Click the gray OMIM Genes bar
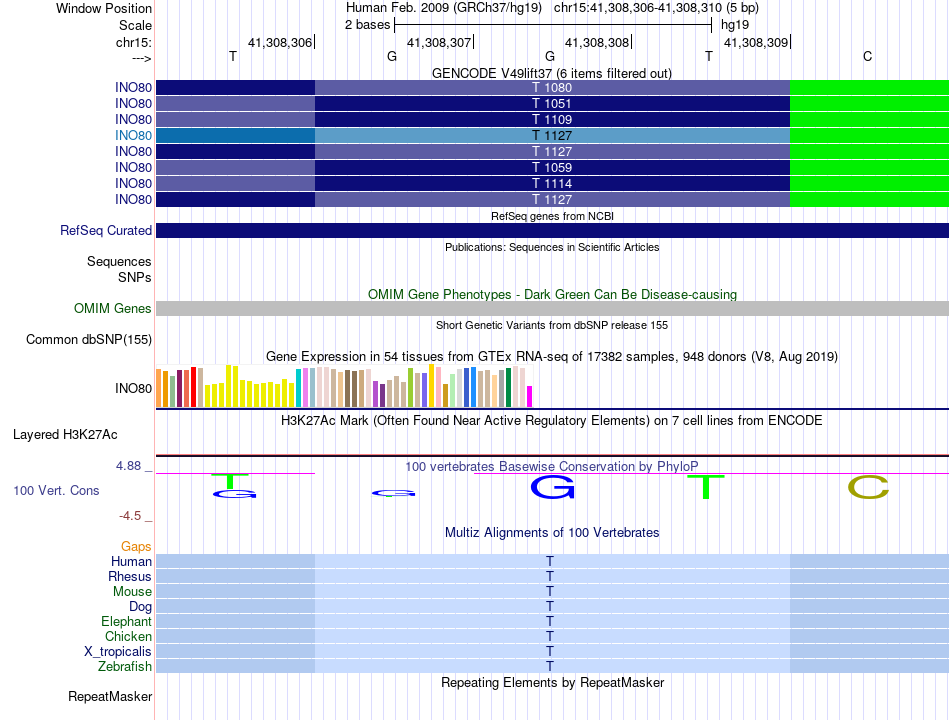Image resolution: width=950 pixels, height=720 pixels. click(552, 308)
